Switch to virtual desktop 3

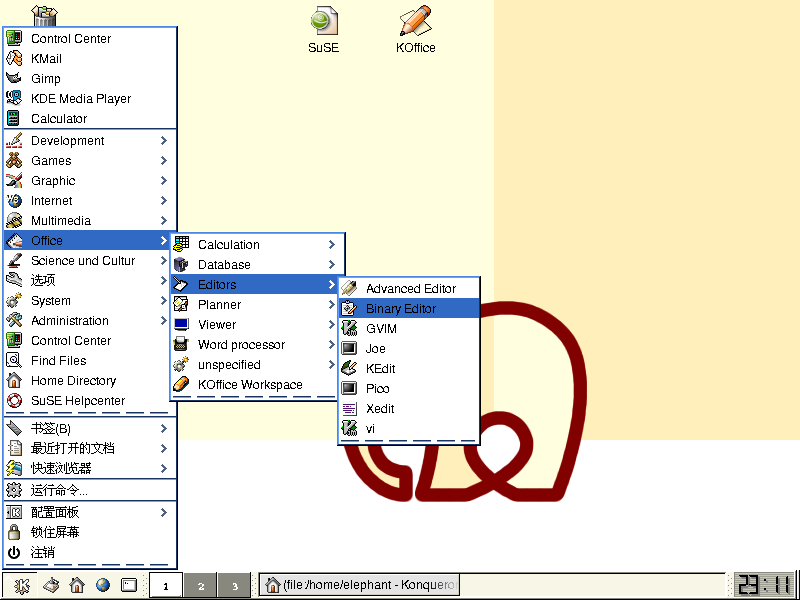click(x=235, y=586)
